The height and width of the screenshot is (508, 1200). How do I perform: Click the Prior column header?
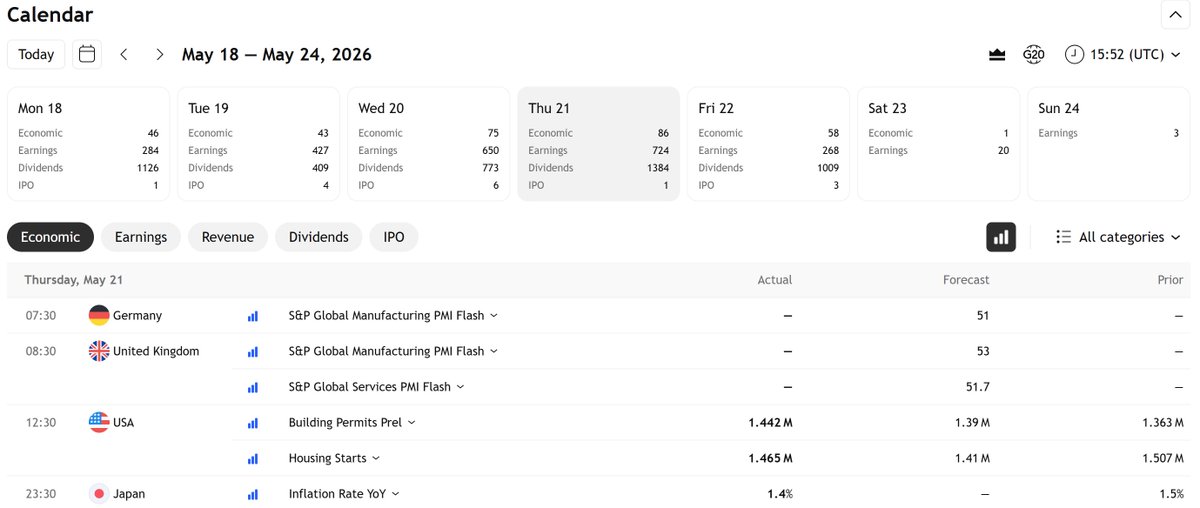[1171, 280]
